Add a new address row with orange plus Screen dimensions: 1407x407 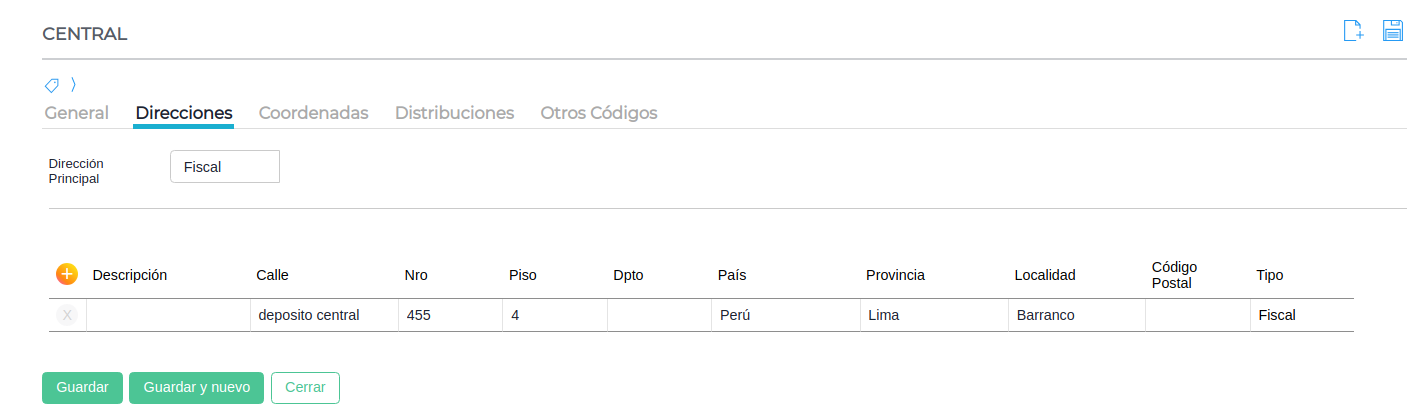(x=66, y=273)
